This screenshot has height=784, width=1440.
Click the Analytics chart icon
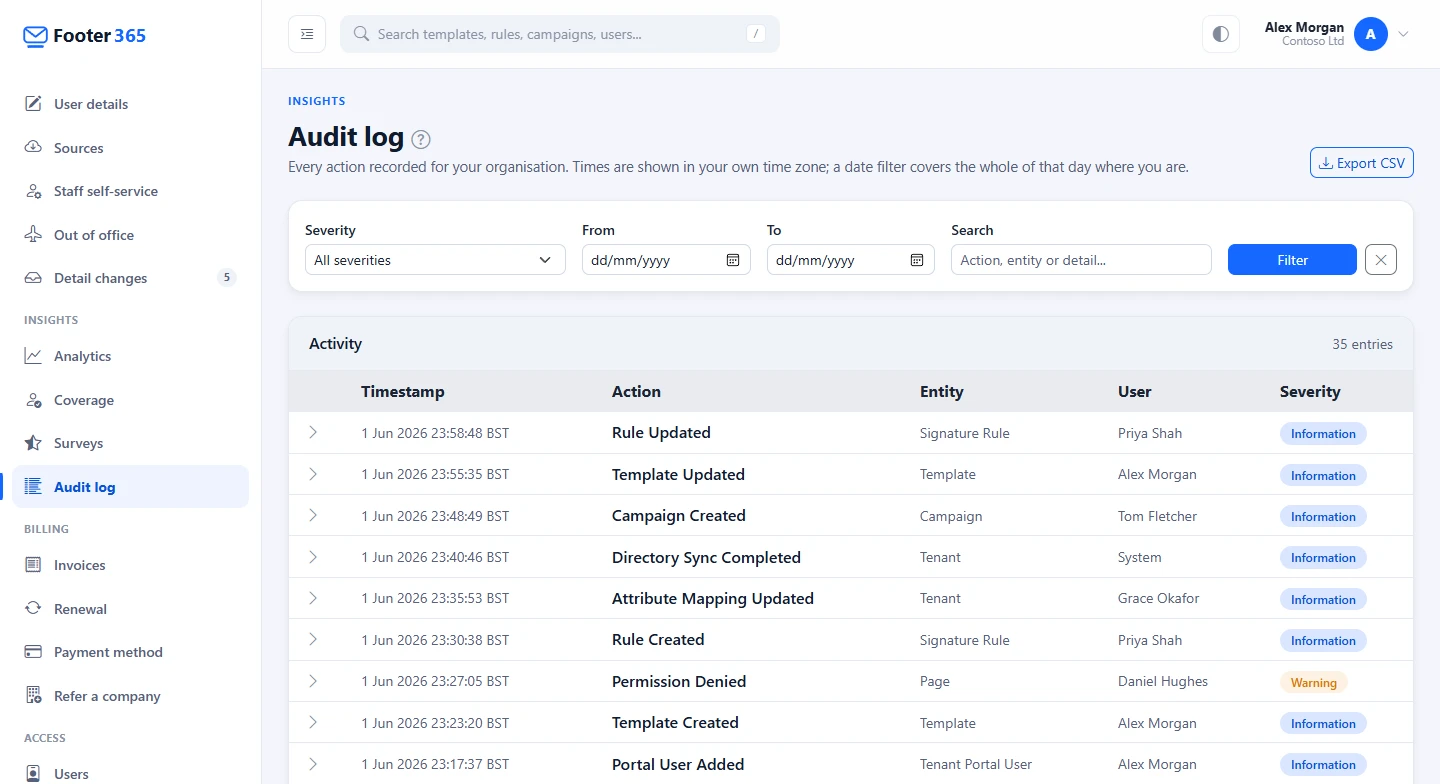coord(33,356)
